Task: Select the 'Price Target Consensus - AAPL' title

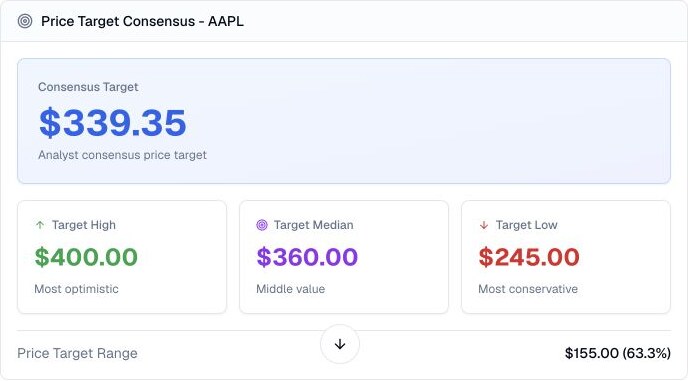Action: 142,21
